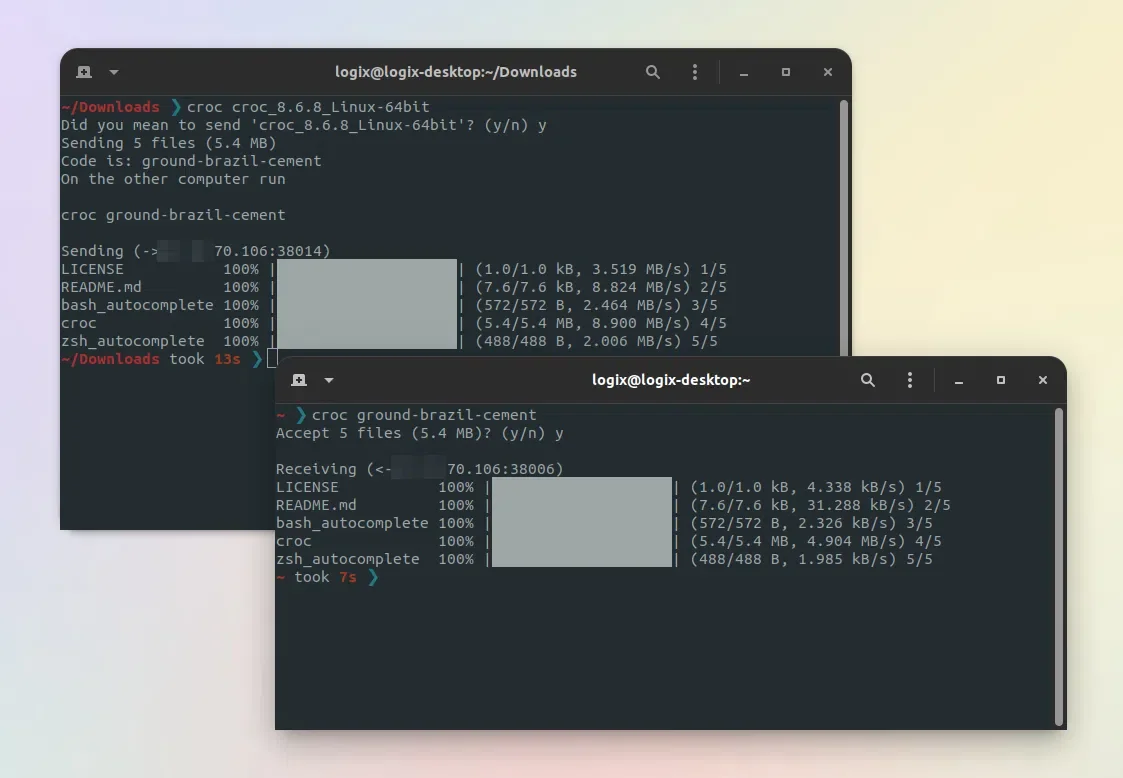Screen dimensions: 1123x778
Task: Click 'took 13s' prompt in Downloads terminal
Action: [x=205, y=359]
